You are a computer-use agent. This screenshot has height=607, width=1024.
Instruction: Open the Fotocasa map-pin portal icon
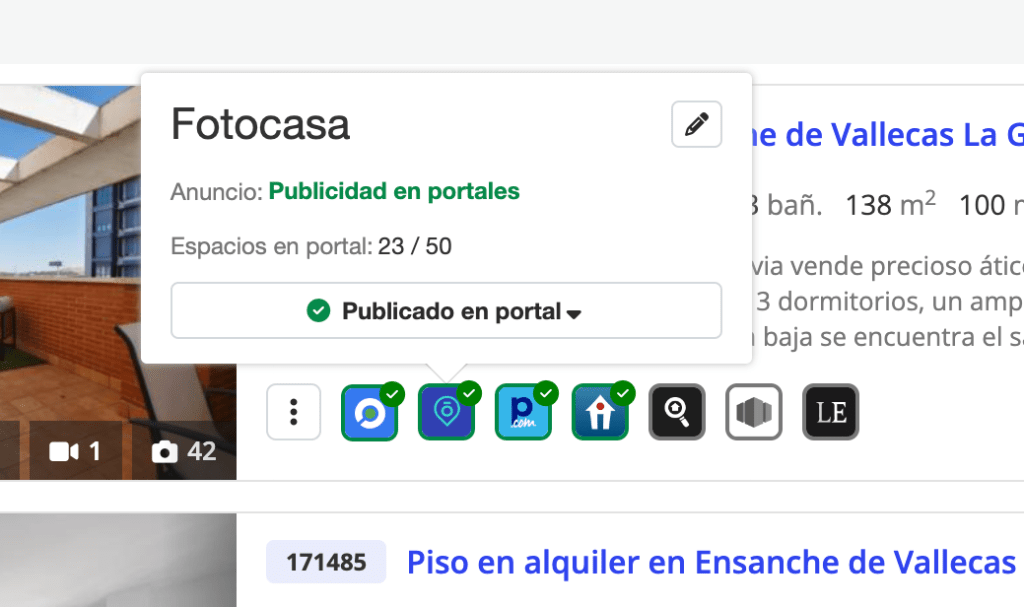coord(447,412)
